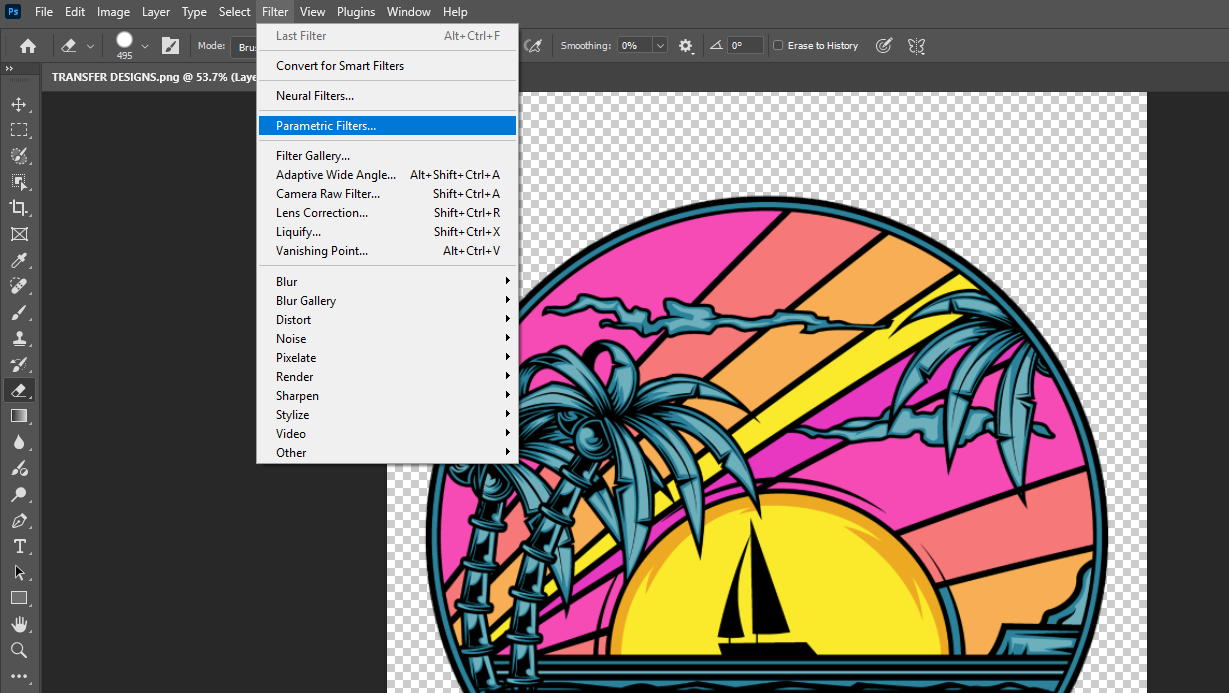Image resolution: width=1229 pixels, height=693 pixels.
Task: Expand the Distort submenu
Action: pos(387,319)
